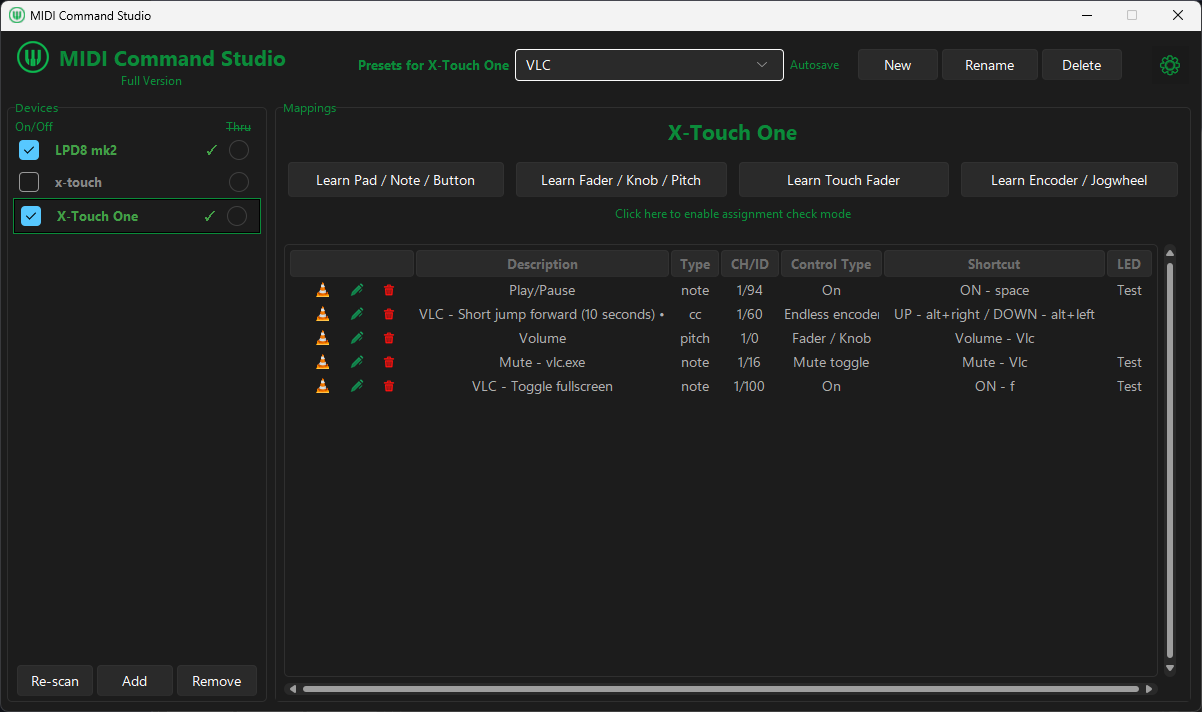The image size is (1202, 712).
Task: Toggle Thru radio for LPD8 mk2
Action: point(238,150)
